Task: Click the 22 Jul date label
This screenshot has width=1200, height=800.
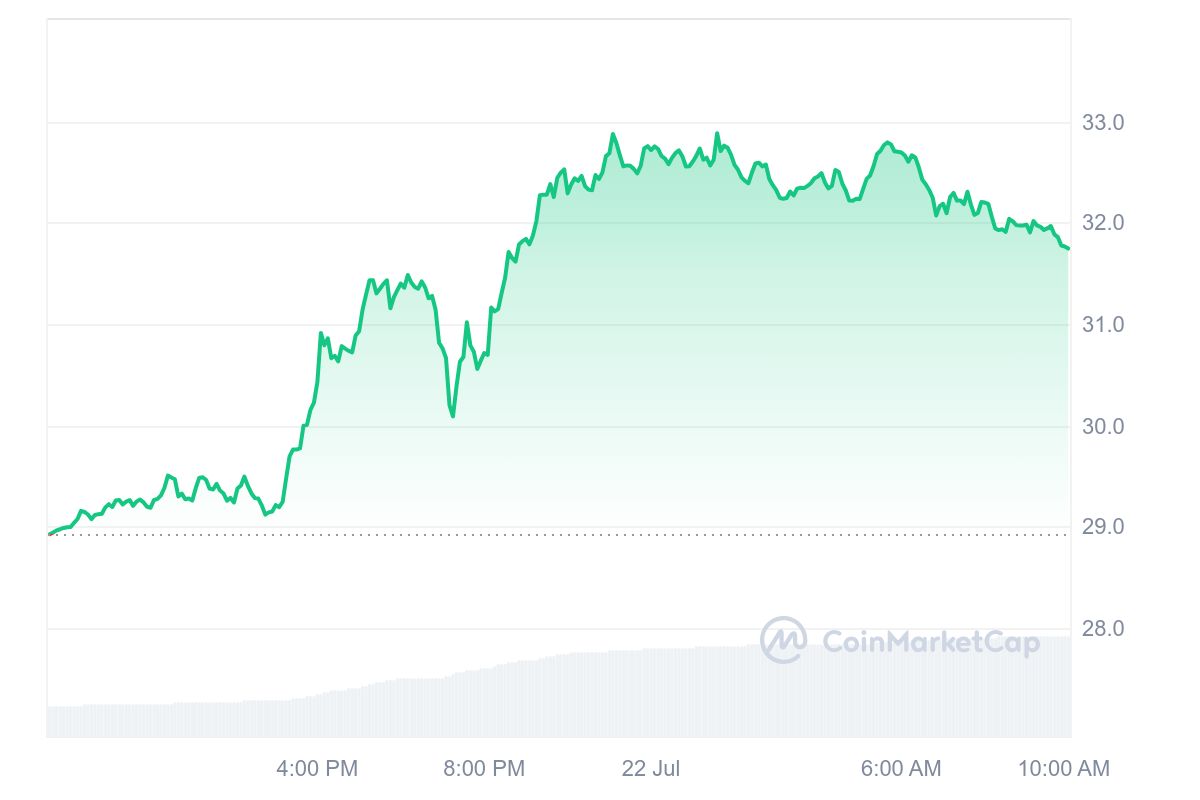Action: (x=650, y=769)
